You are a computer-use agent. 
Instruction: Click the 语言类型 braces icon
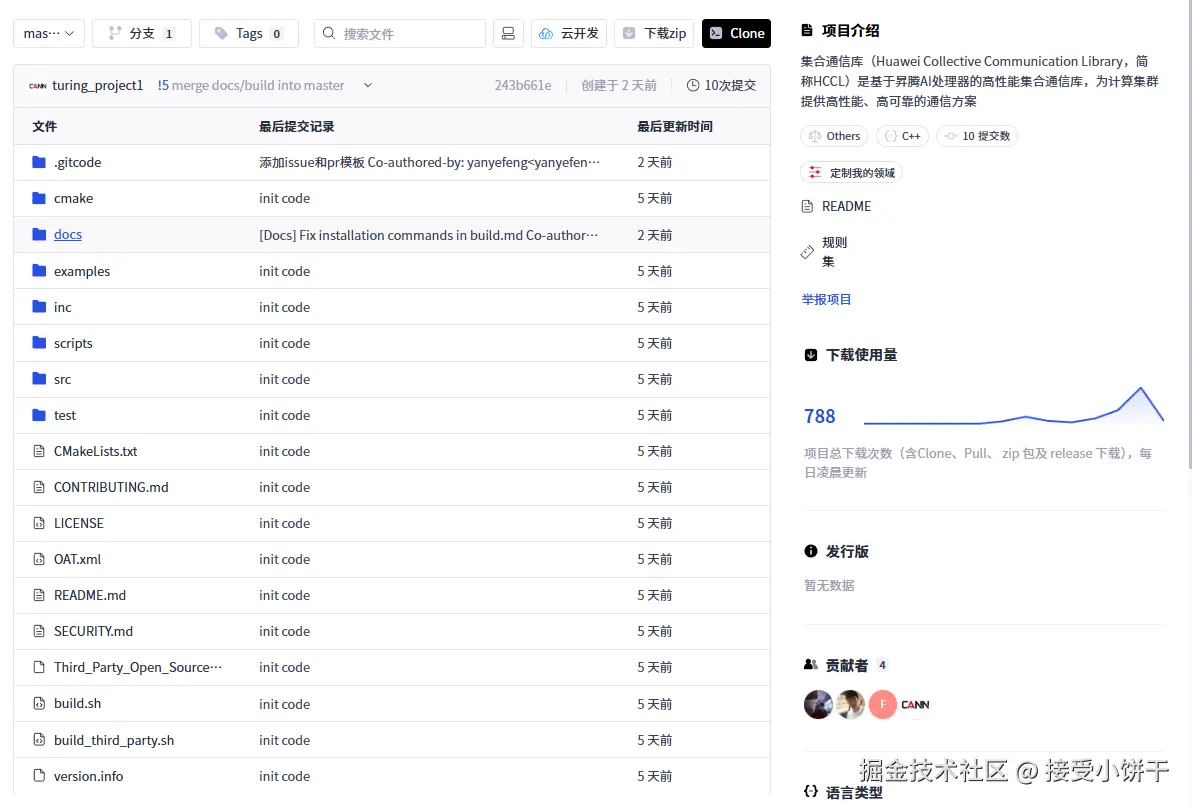[x=810, y=791]
